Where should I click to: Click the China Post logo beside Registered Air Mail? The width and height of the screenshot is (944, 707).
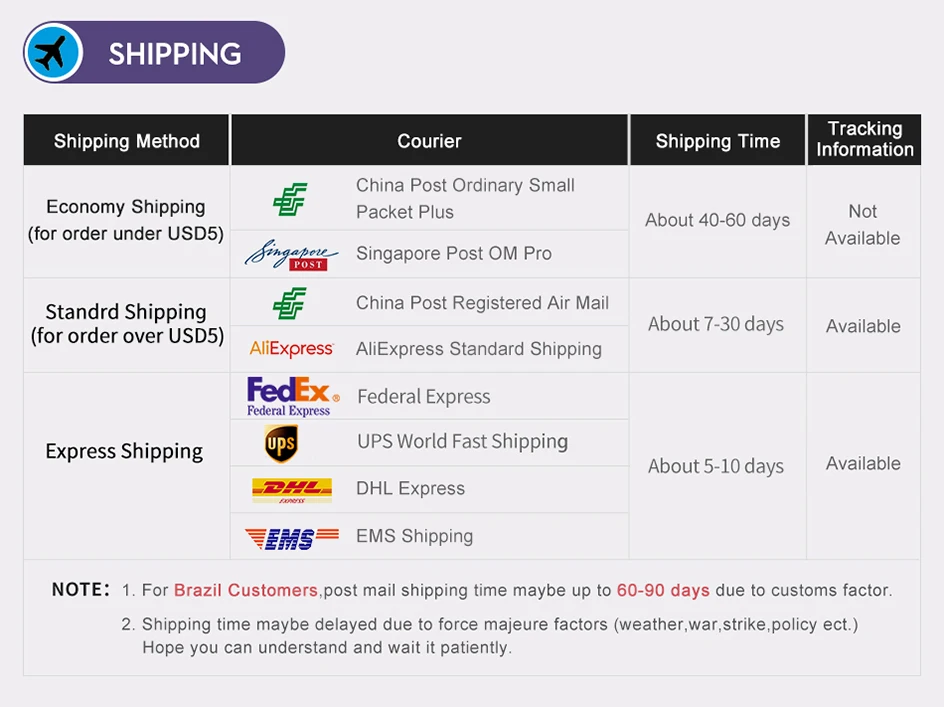coord(290,303)
